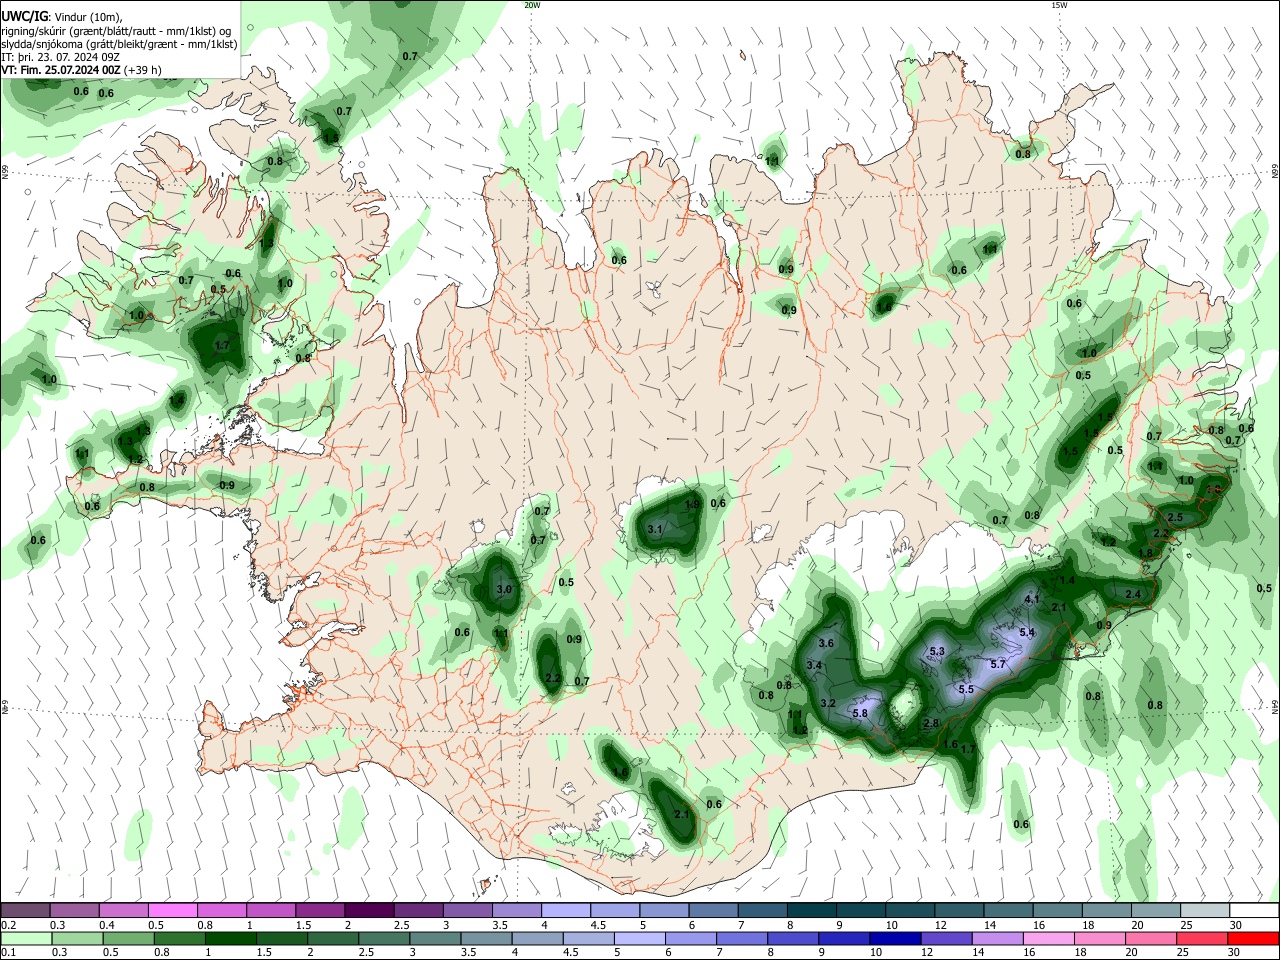Viewport: 1280px width, 960px height.
Task: Click the bright red 30 mm rain legend swatch
Action: (x=1253, y=939)
